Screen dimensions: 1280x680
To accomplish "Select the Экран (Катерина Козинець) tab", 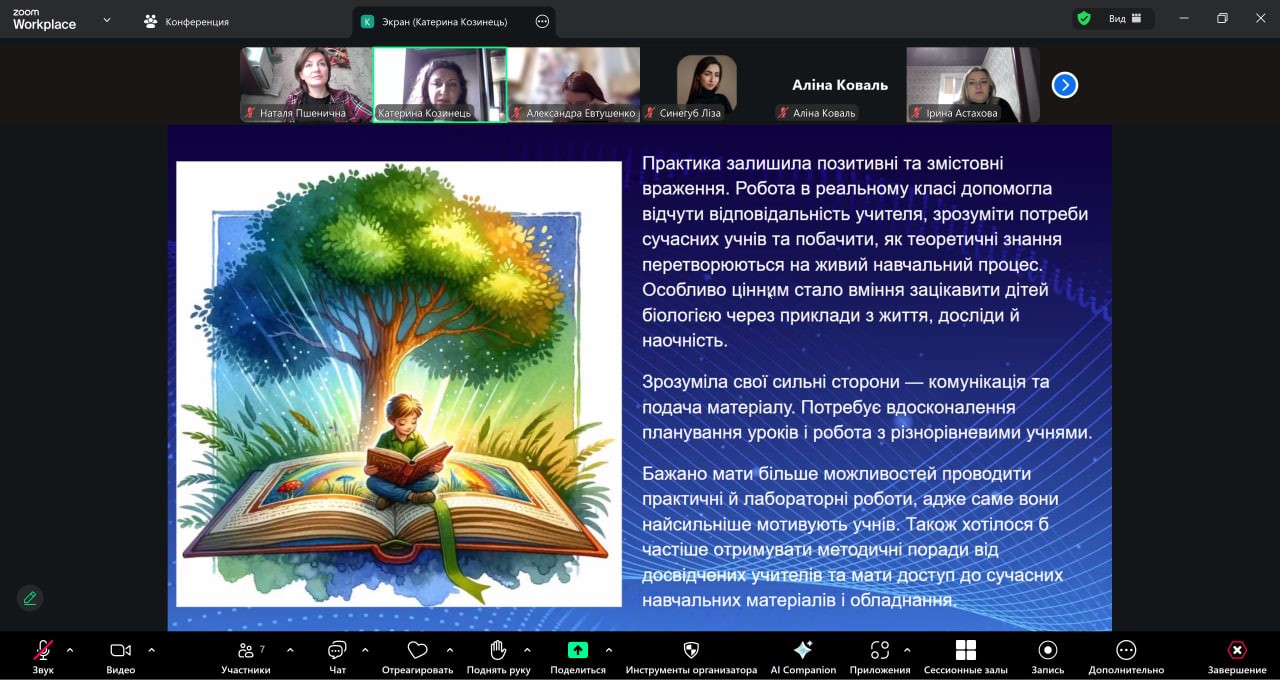I will point(444,21).
